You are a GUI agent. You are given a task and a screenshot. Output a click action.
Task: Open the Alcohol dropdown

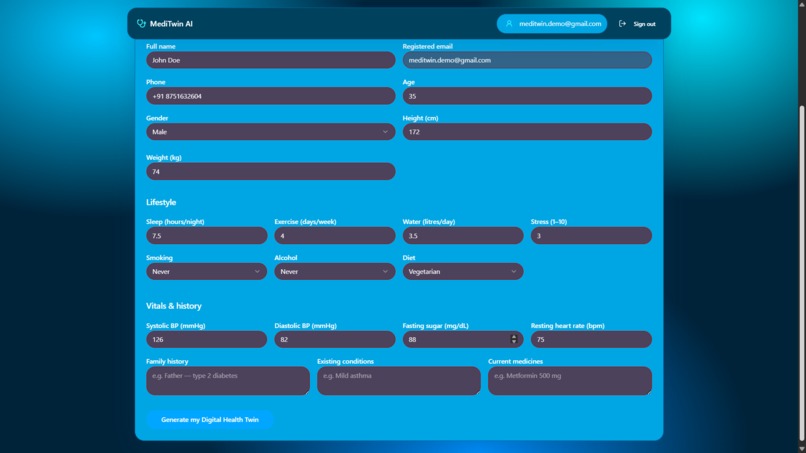pos(335,271)
